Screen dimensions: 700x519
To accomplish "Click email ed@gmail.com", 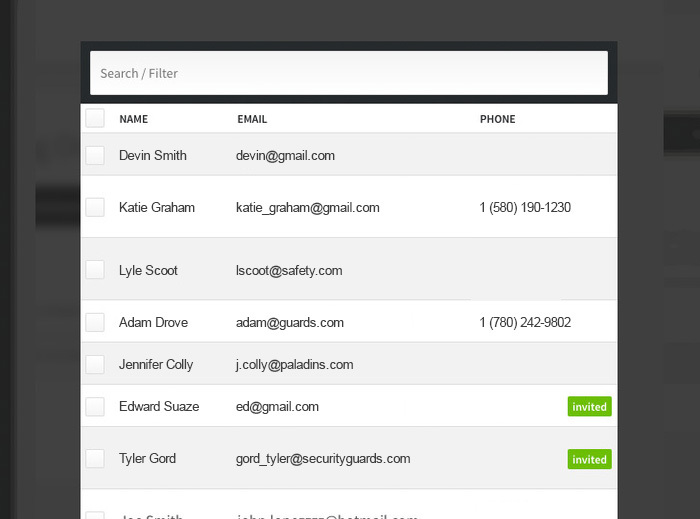I will point(277,407).
